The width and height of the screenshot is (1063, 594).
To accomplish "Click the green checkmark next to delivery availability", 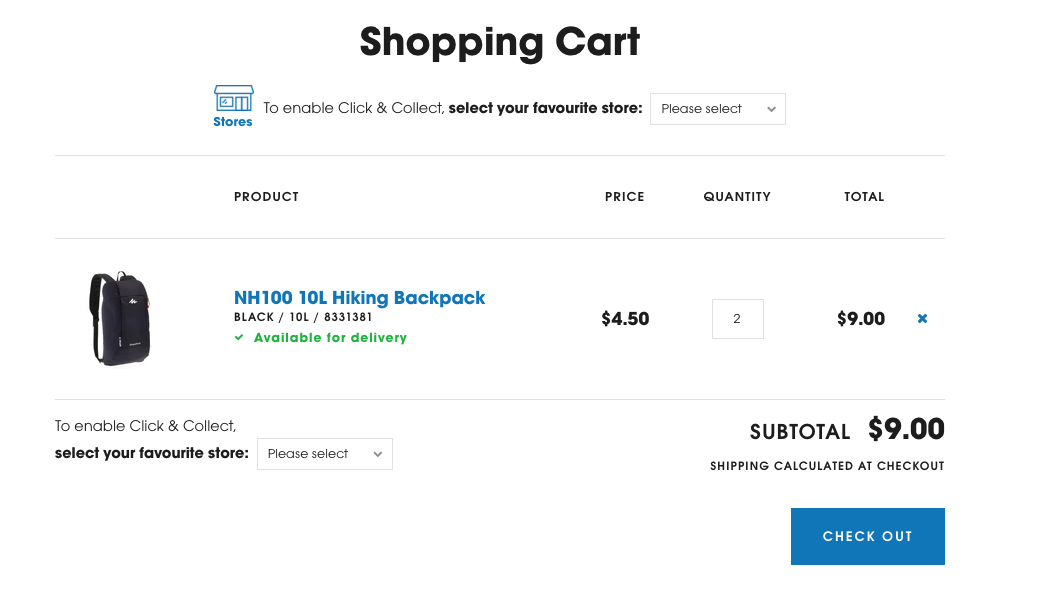I will tap(238, 338).
